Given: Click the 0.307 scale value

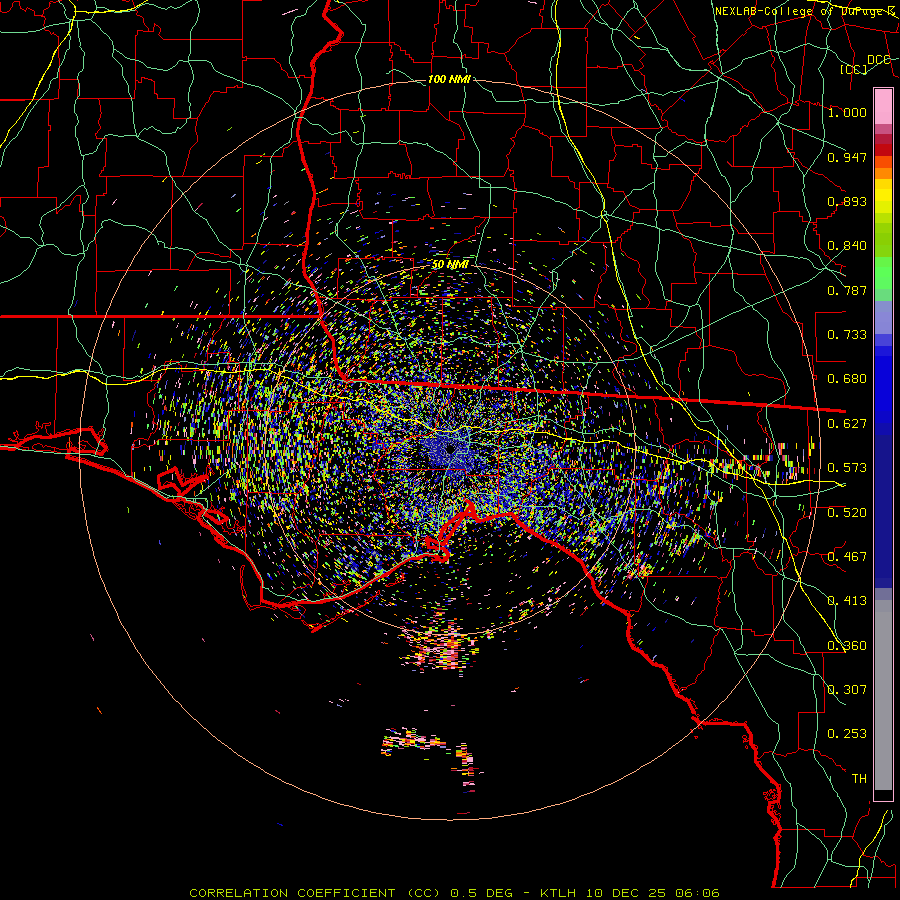Looking at the screenshot, I should click(x=847, y=689).
